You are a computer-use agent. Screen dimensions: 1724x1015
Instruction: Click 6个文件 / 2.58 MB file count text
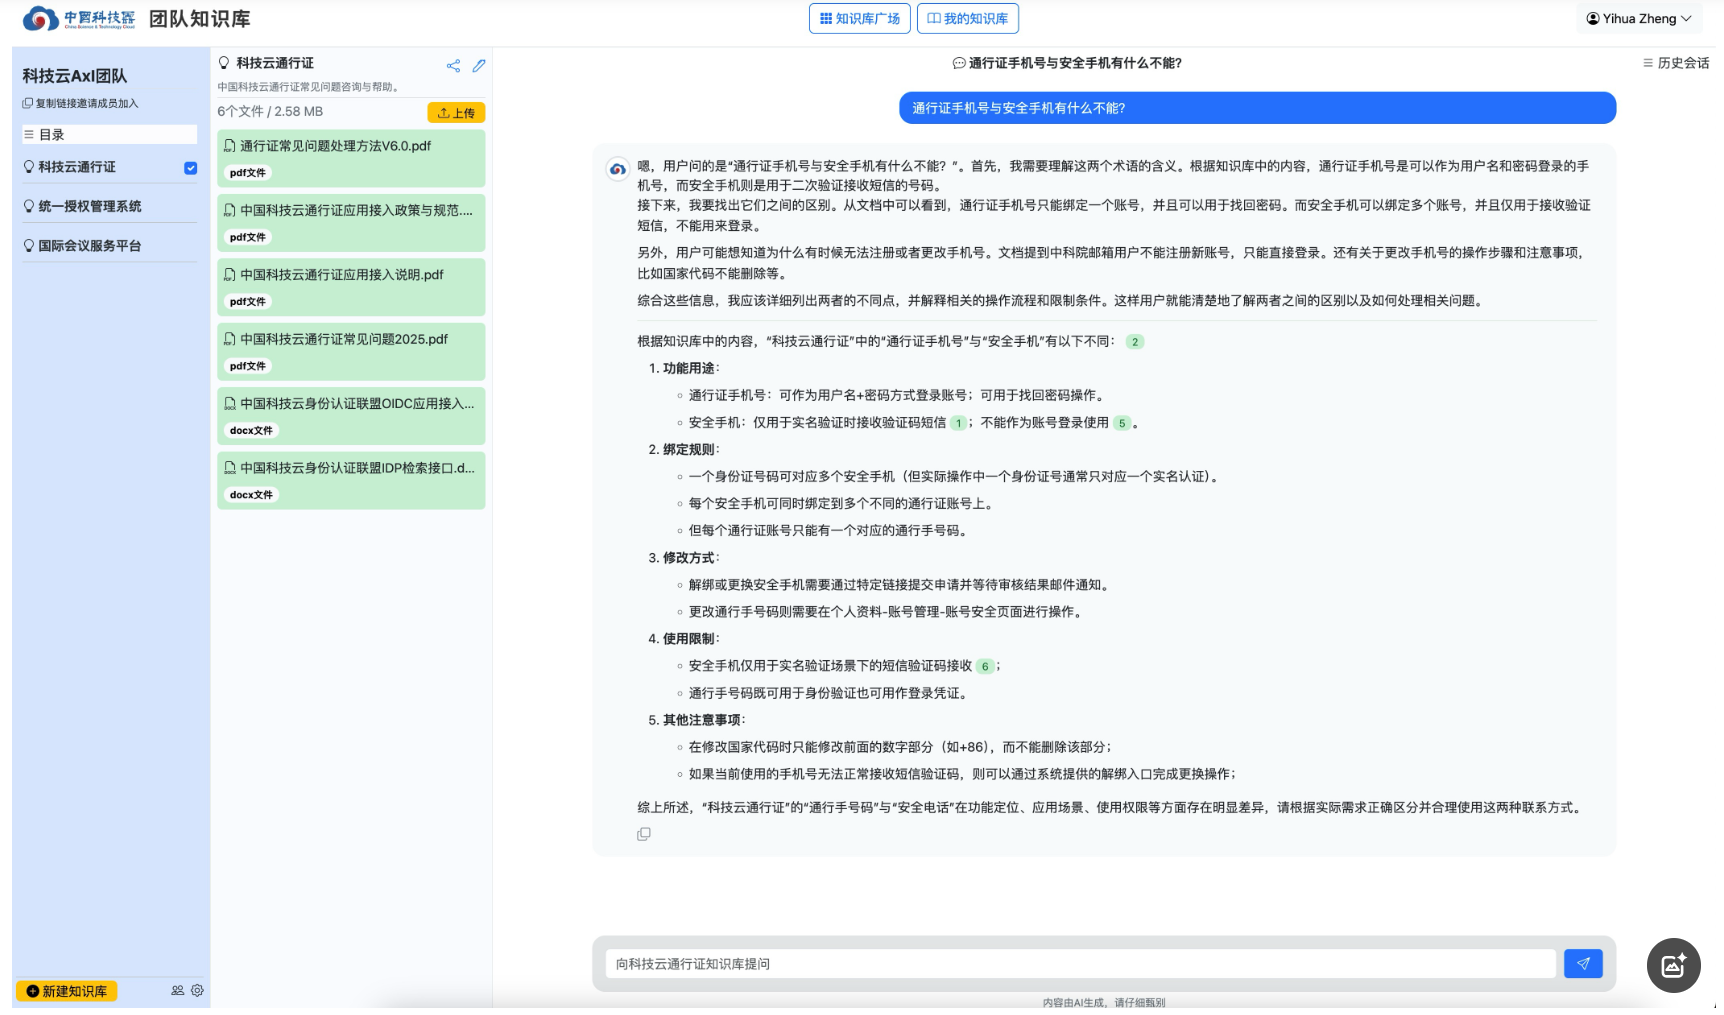pyautogui.click(x=270, y=112)
